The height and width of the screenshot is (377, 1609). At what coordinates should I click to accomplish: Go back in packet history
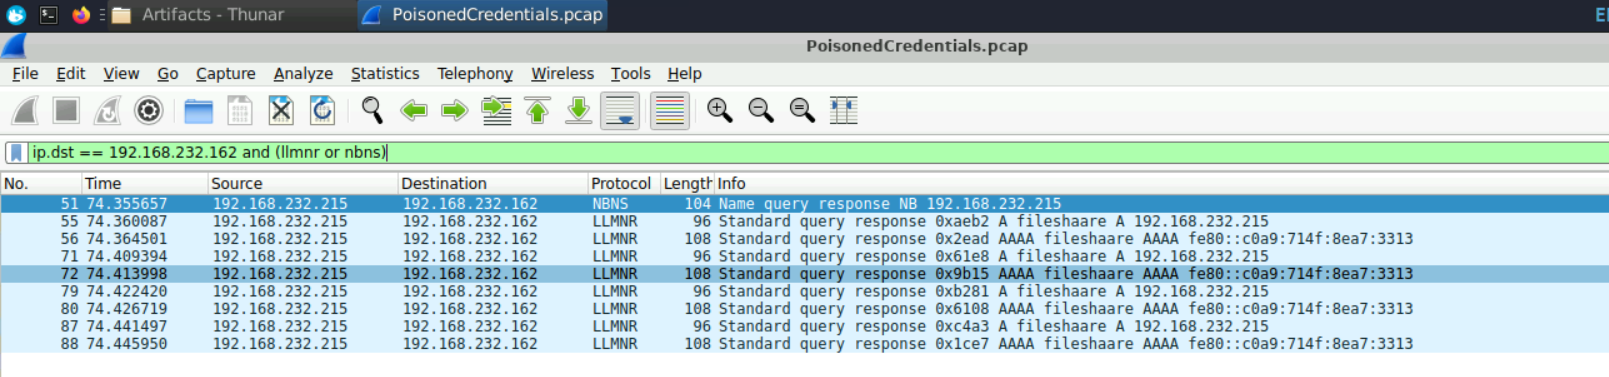tap(413, 110)
